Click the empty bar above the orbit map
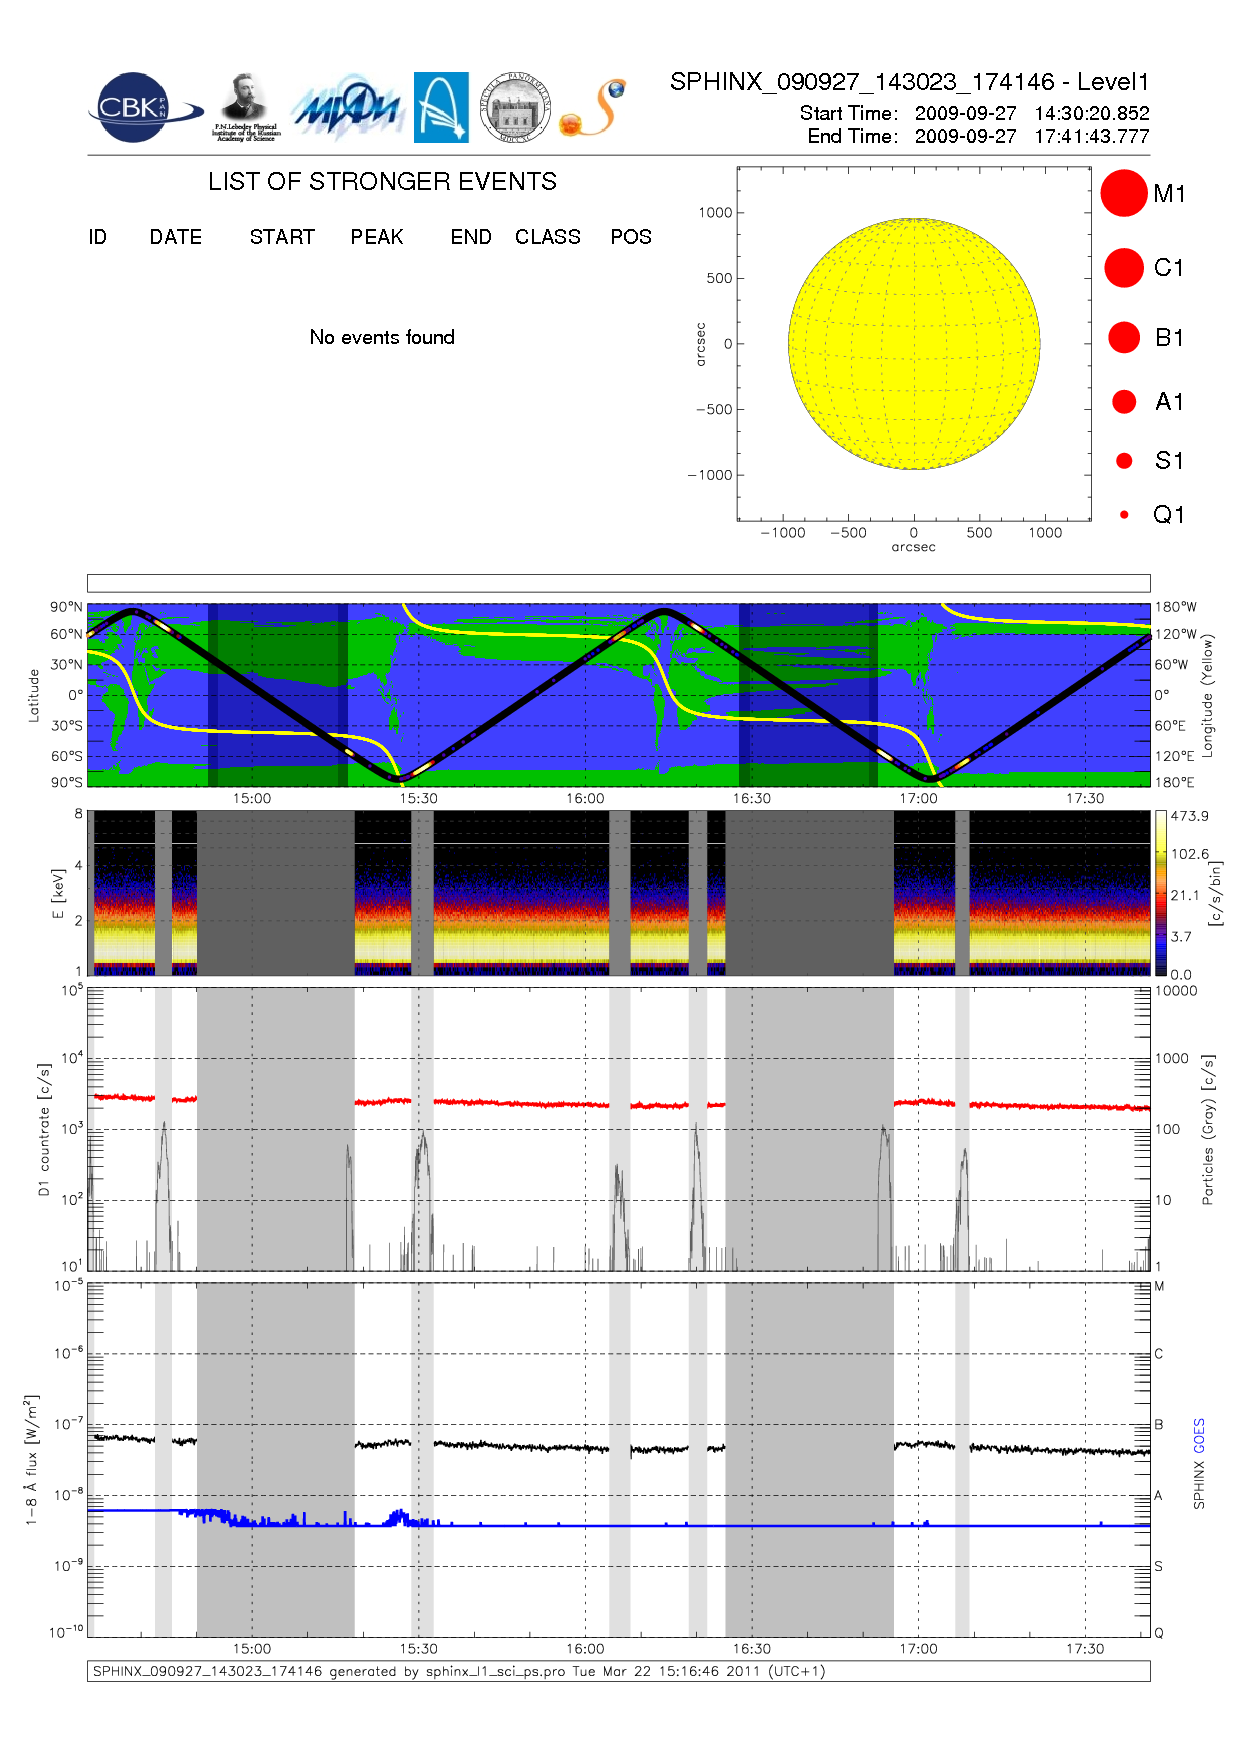The image size is (1240, 1754). (618, 583)
